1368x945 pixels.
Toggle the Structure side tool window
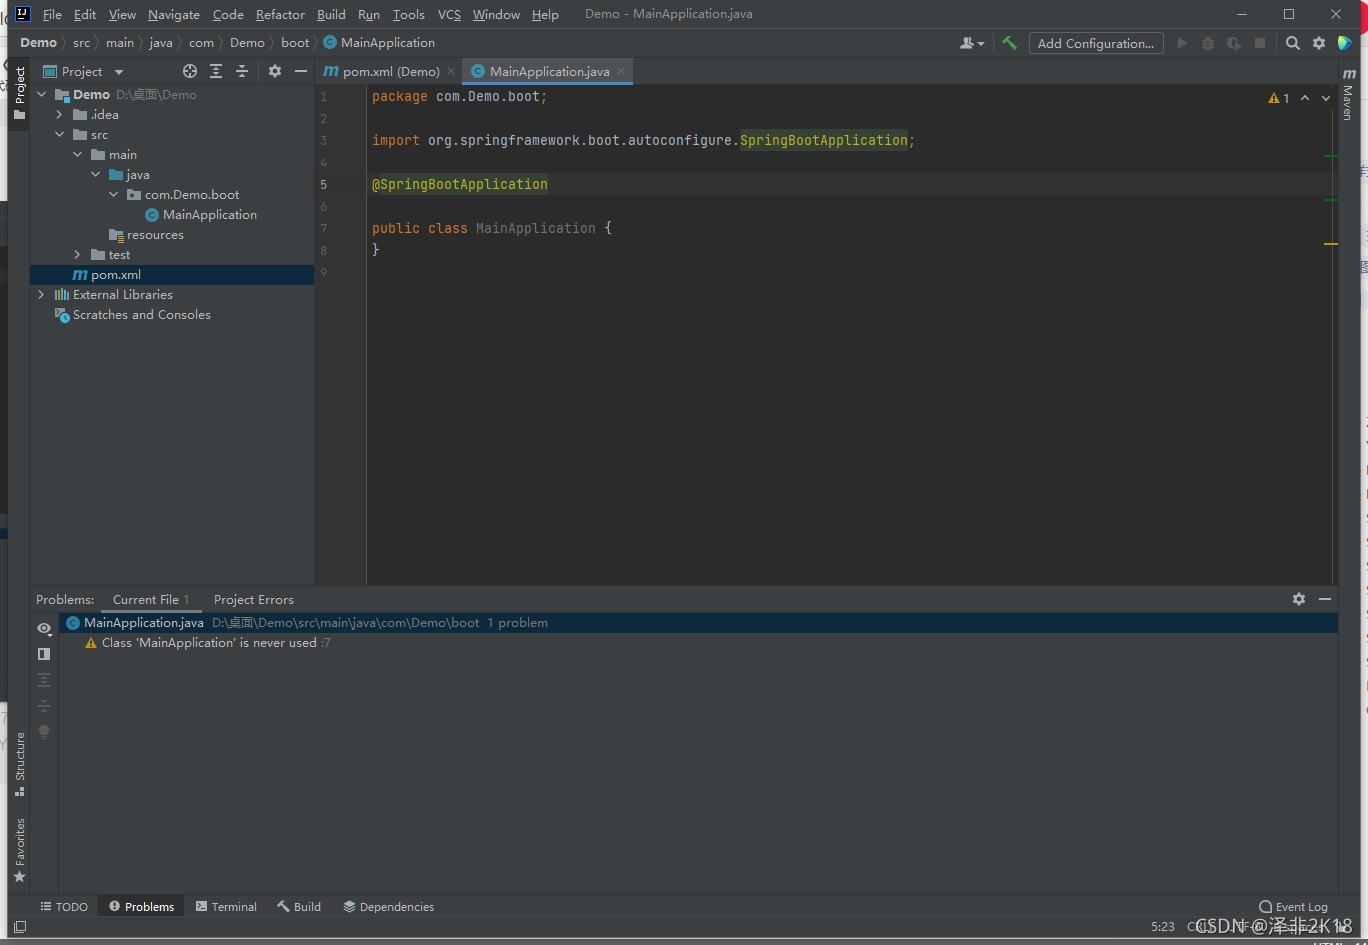[20, 764]
